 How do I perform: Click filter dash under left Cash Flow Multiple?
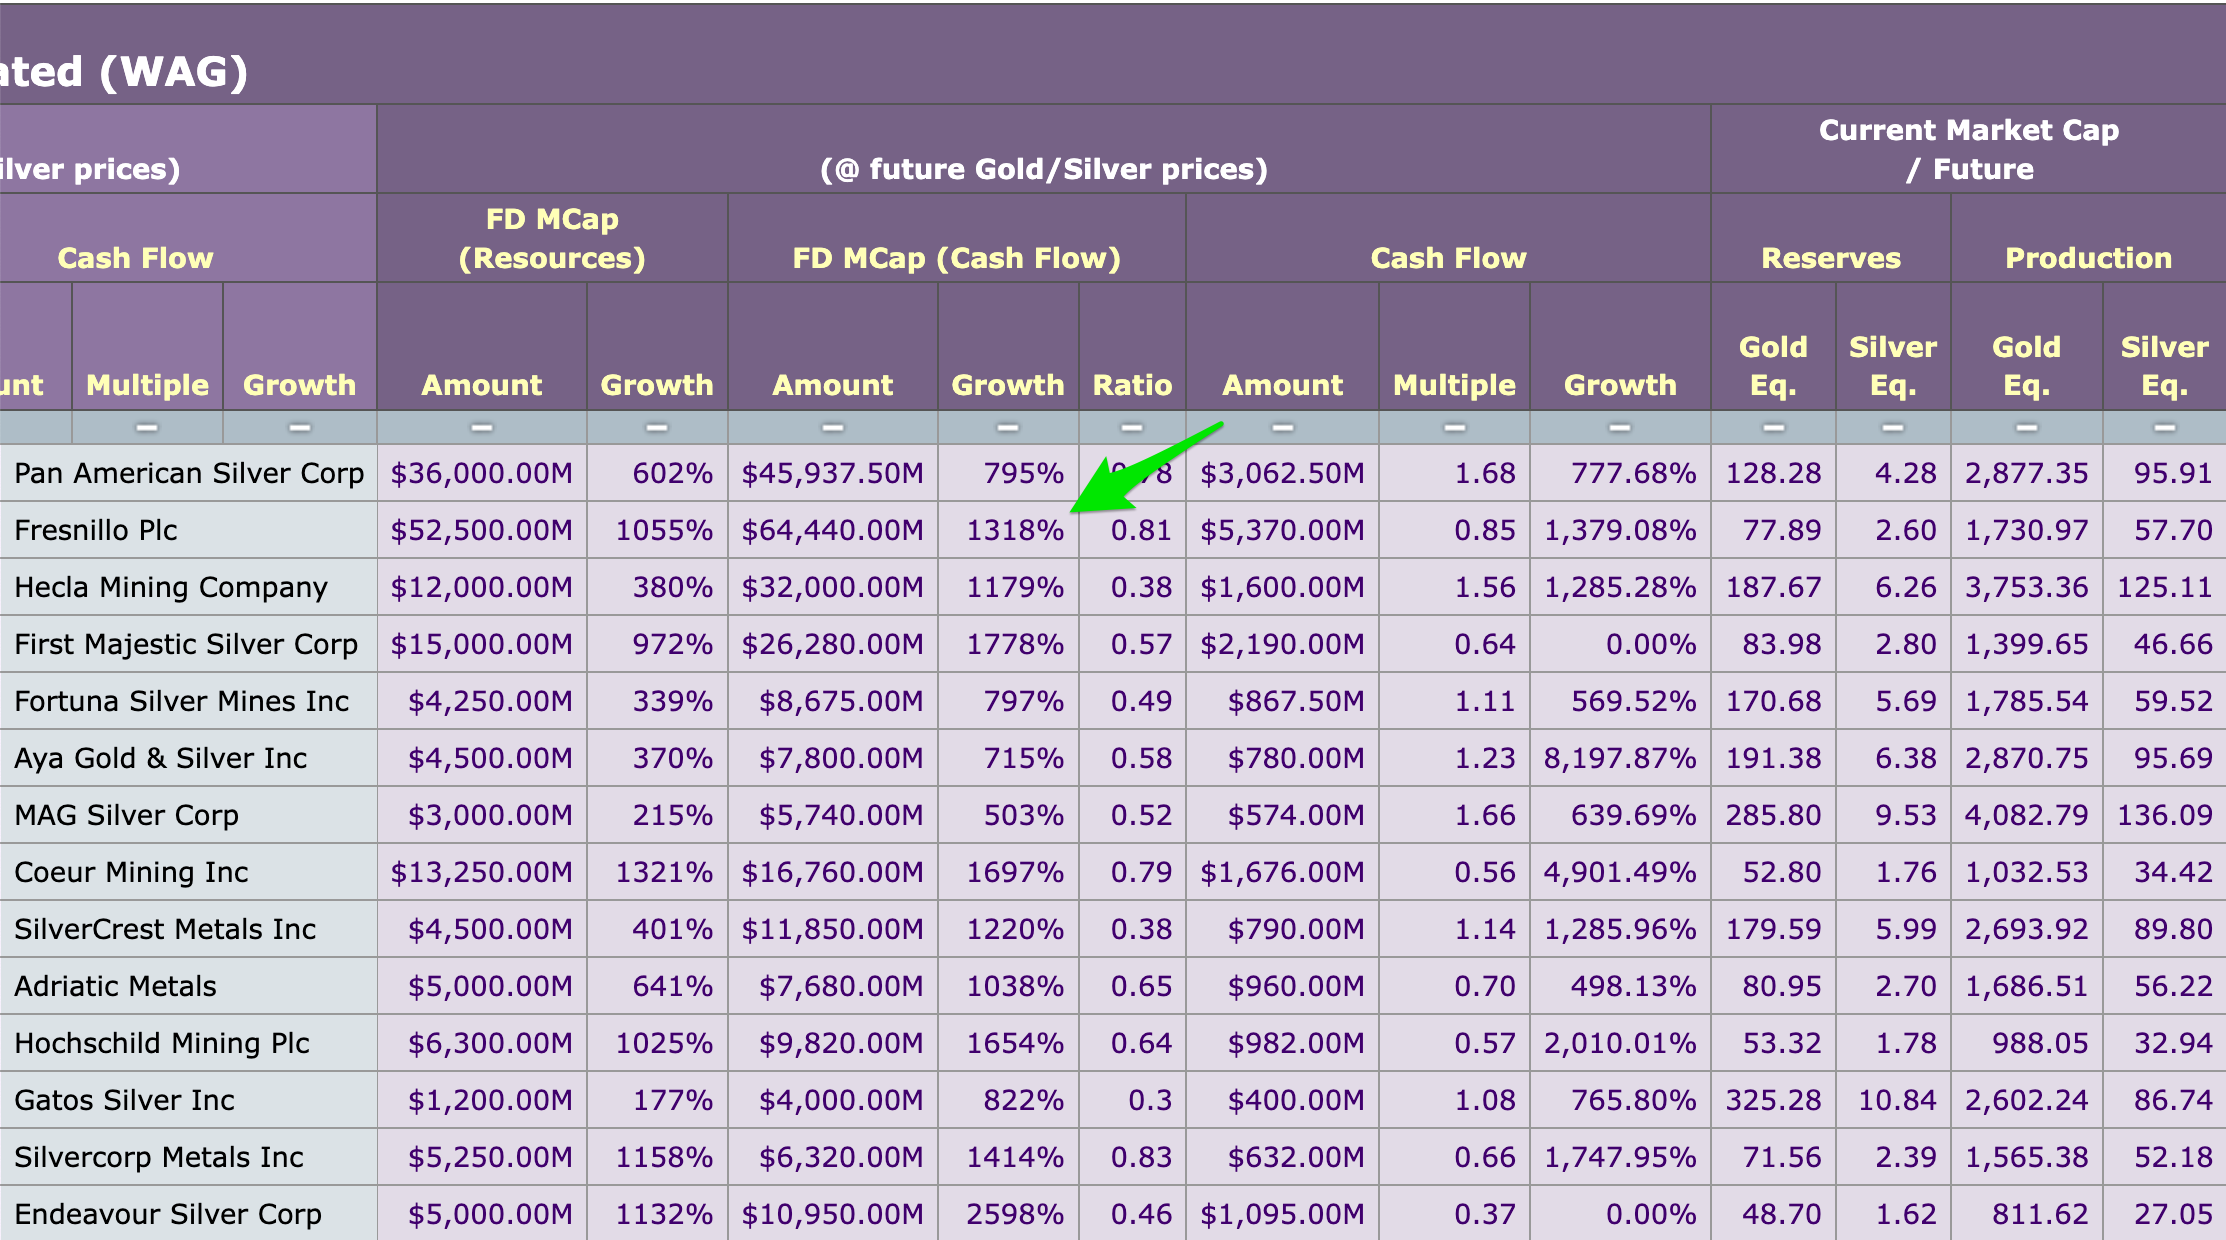147,428
